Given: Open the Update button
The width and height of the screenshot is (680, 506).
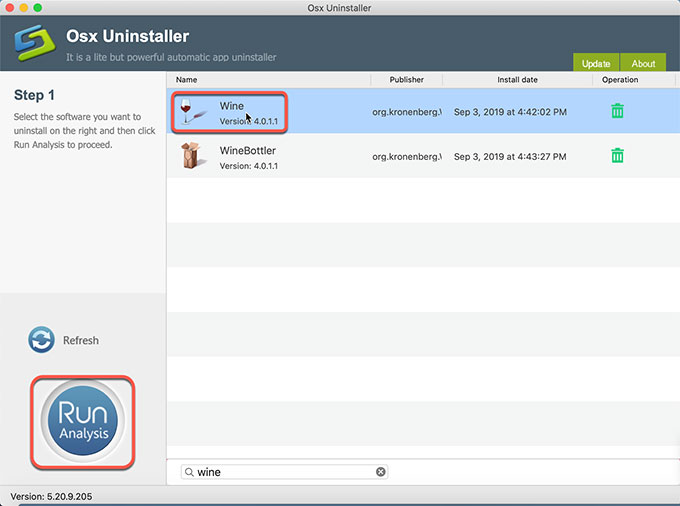Looking at the screenshot, I should [596, 63].
